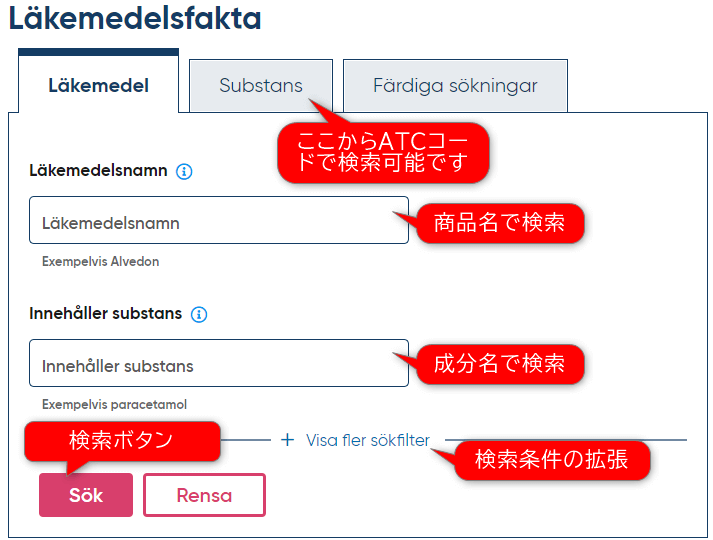The image size is (713, 540).
Task: Click the plus icon for more filters
Action: click(x=288, y=440)
